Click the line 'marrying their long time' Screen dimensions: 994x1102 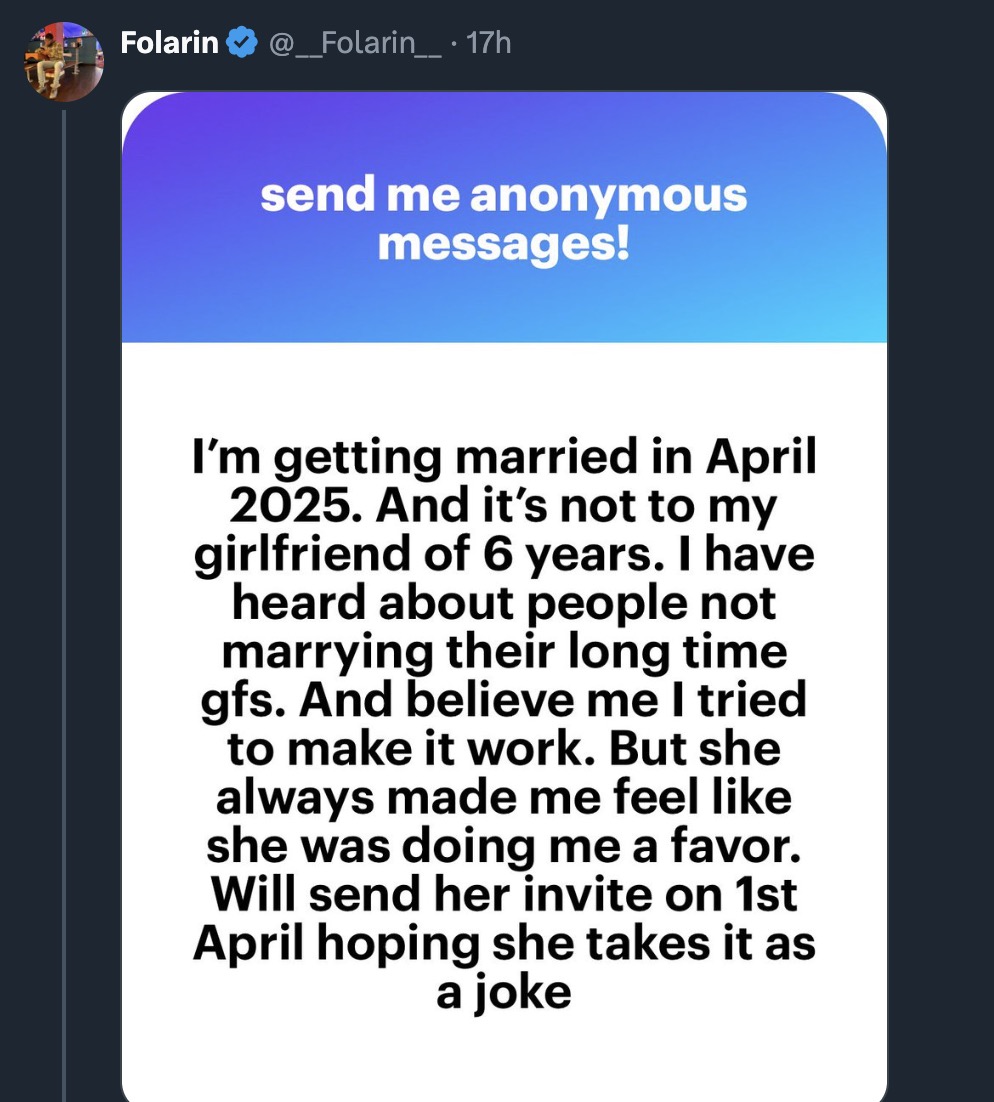[x=503, y=652]
